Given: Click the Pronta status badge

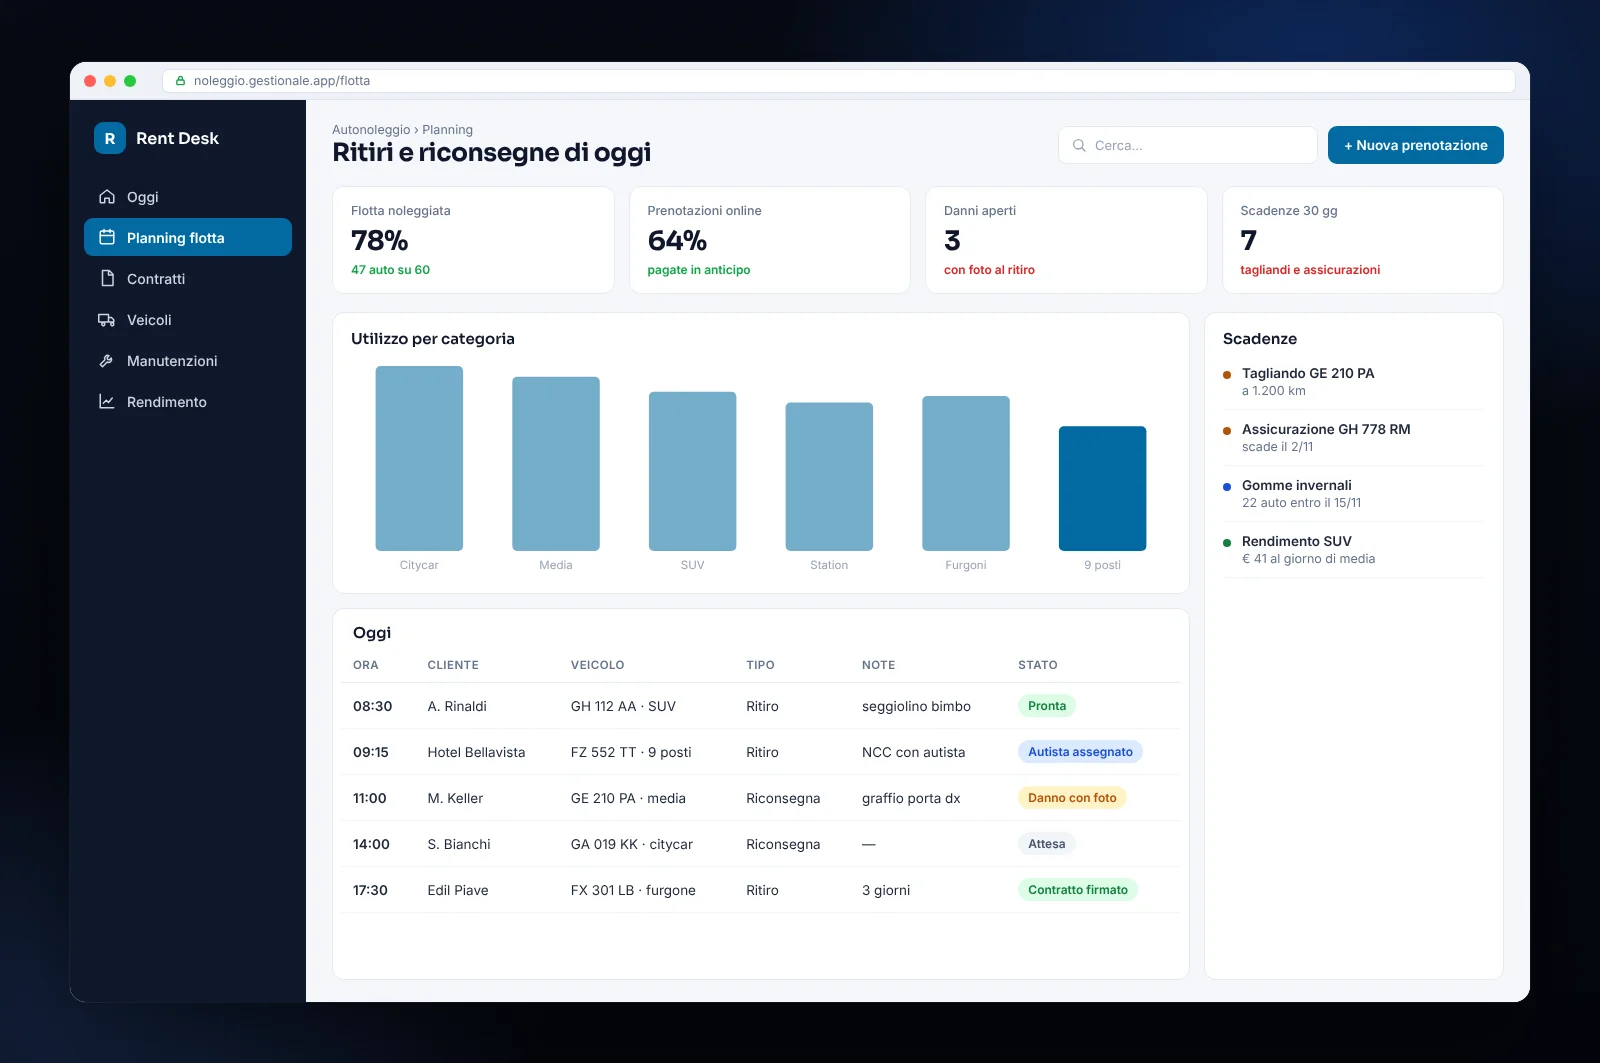Looking at the screenshot, I should (1047, 706).
